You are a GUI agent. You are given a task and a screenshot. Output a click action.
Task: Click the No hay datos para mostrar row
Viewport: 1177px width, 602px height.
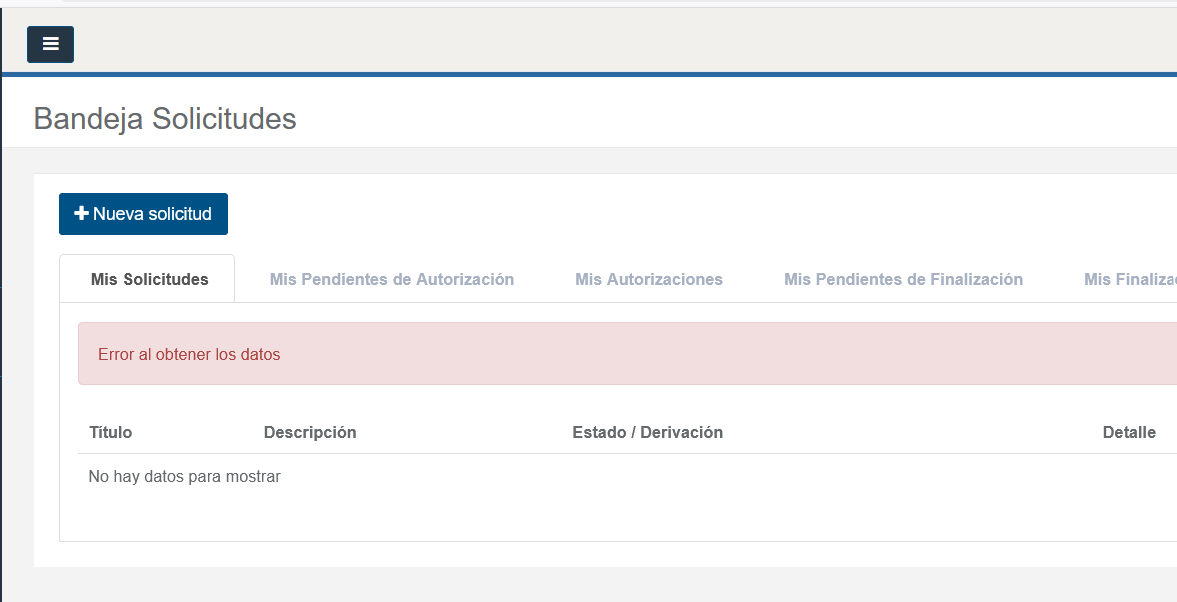(184, 477)
